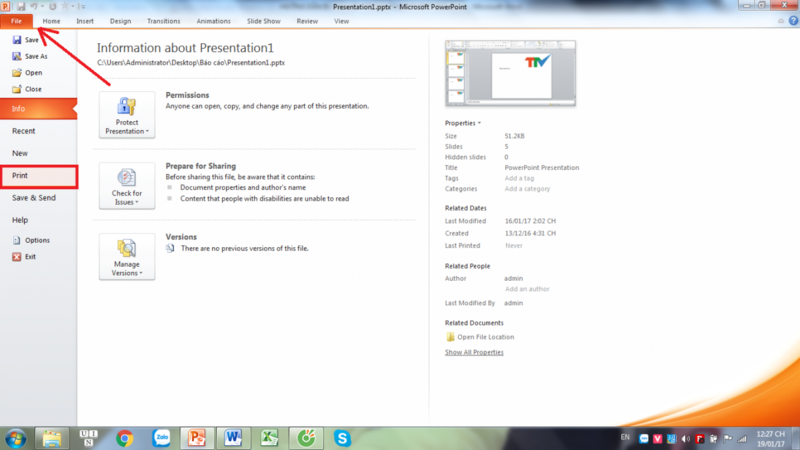
Task: Select Save & Send in the File sidebar
Action: (x=38, y=198)
